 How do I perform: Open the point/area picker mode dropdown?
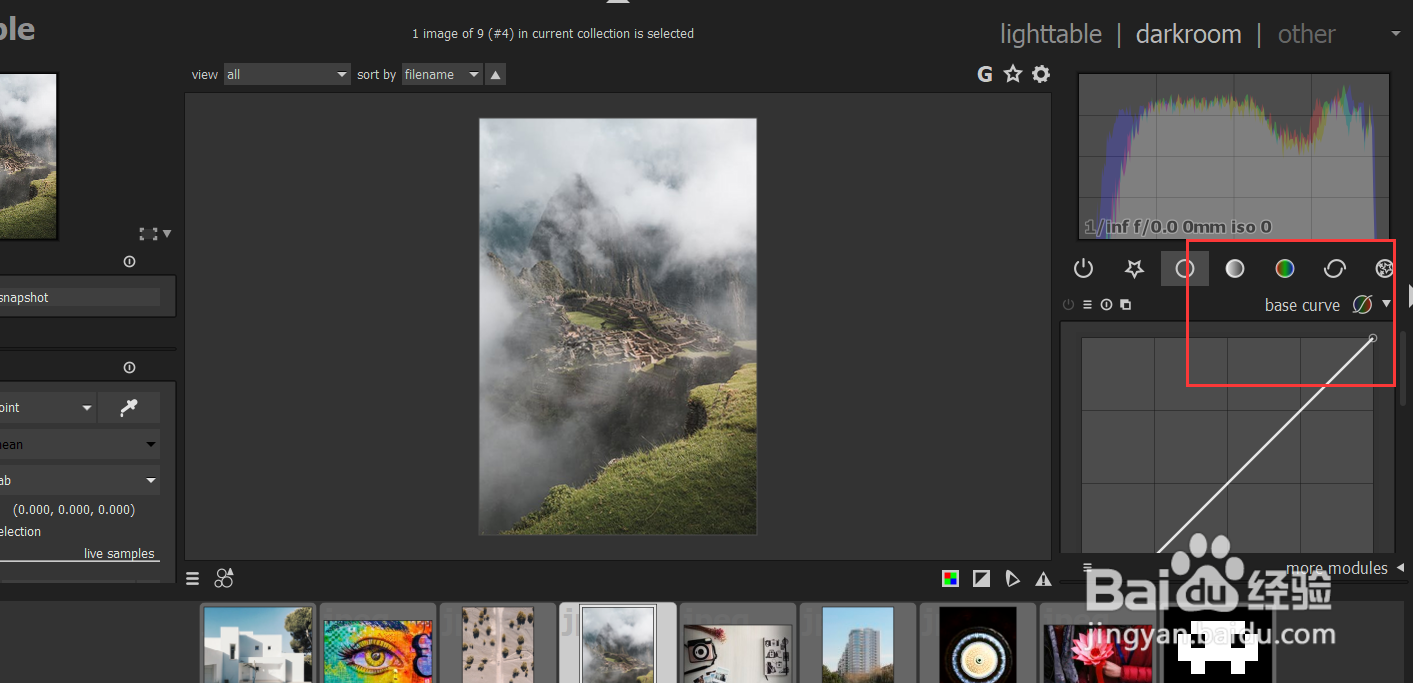tap(48, 408)
